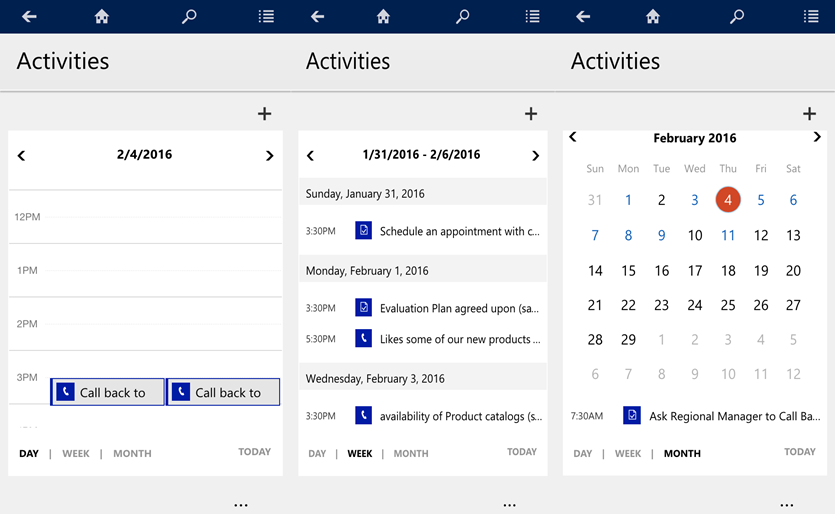Select date 22 in February calendar
835x514 pixels.
(628, 305)
